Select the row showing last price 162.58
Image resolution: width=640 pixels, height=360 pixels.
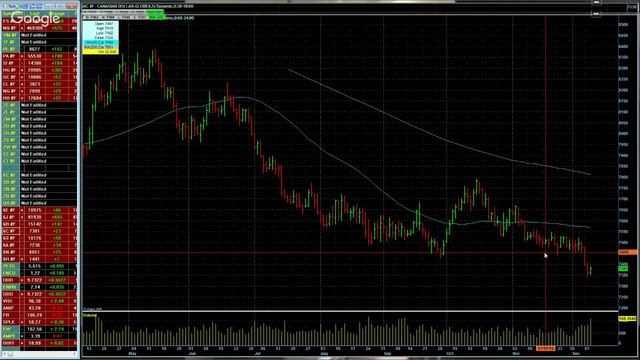click(x=39, y=329)
